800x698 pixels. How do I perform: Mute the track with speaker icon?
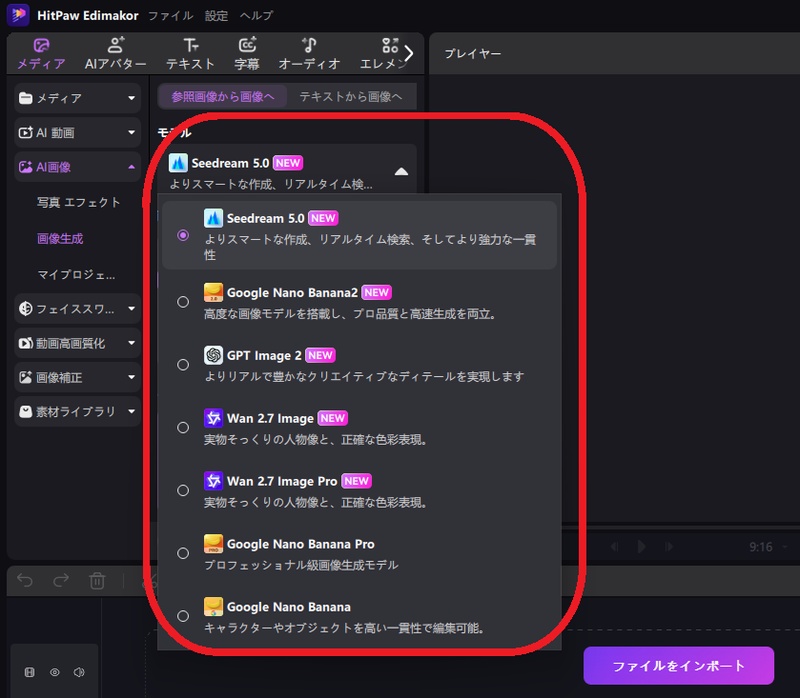coord(79,672)
